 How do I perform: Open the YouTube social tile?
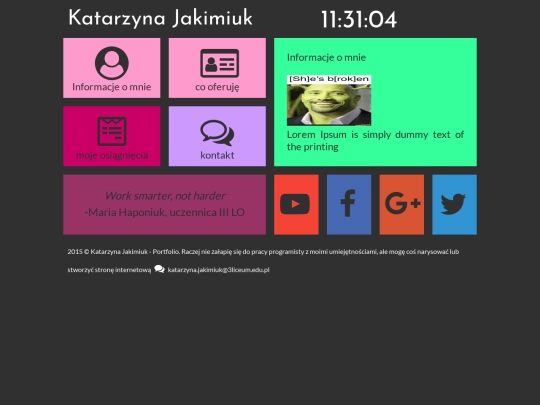(x=296, y=205)
